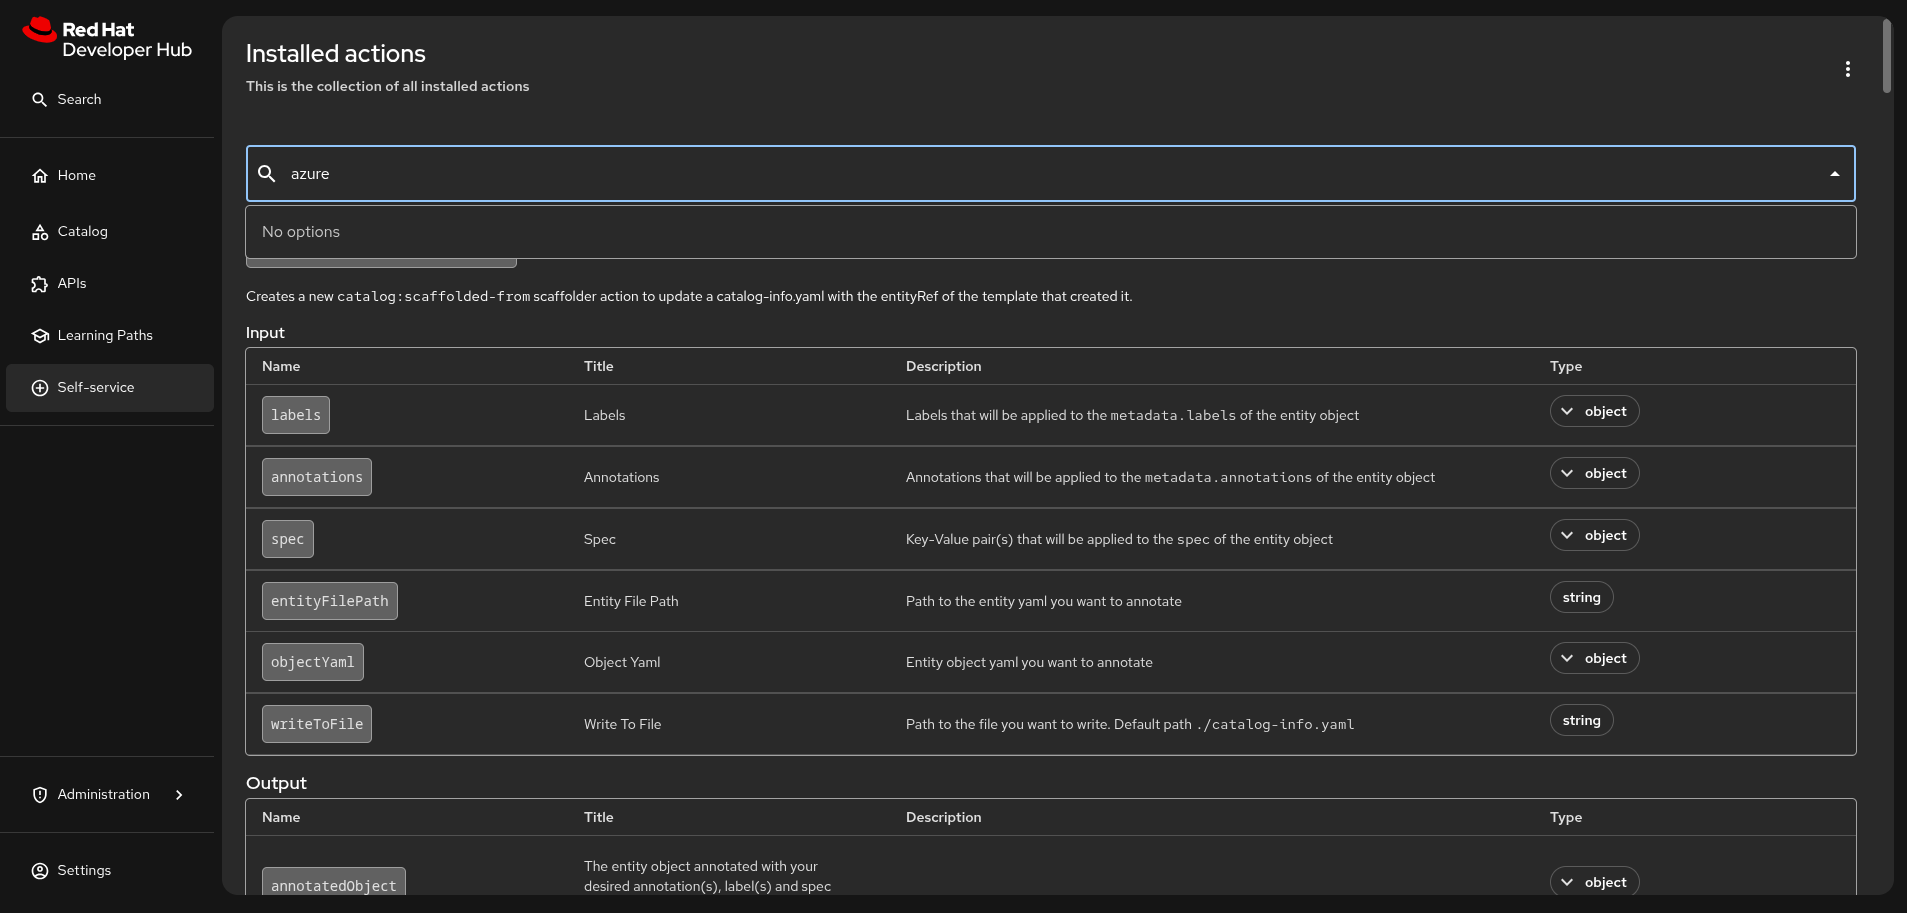Go to Learning Paths in sidebar
Screen dimensions: 1907x913
tap(105, 336)
